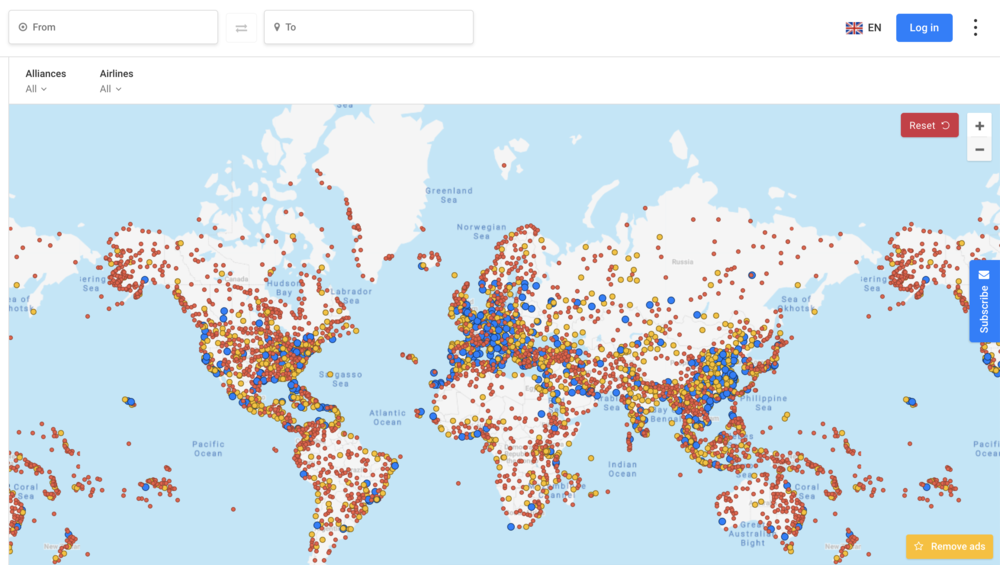The width and height of the screenshot is (1000, 565).
Task: Open the EN language selector
Action: [x=874, y=28]
